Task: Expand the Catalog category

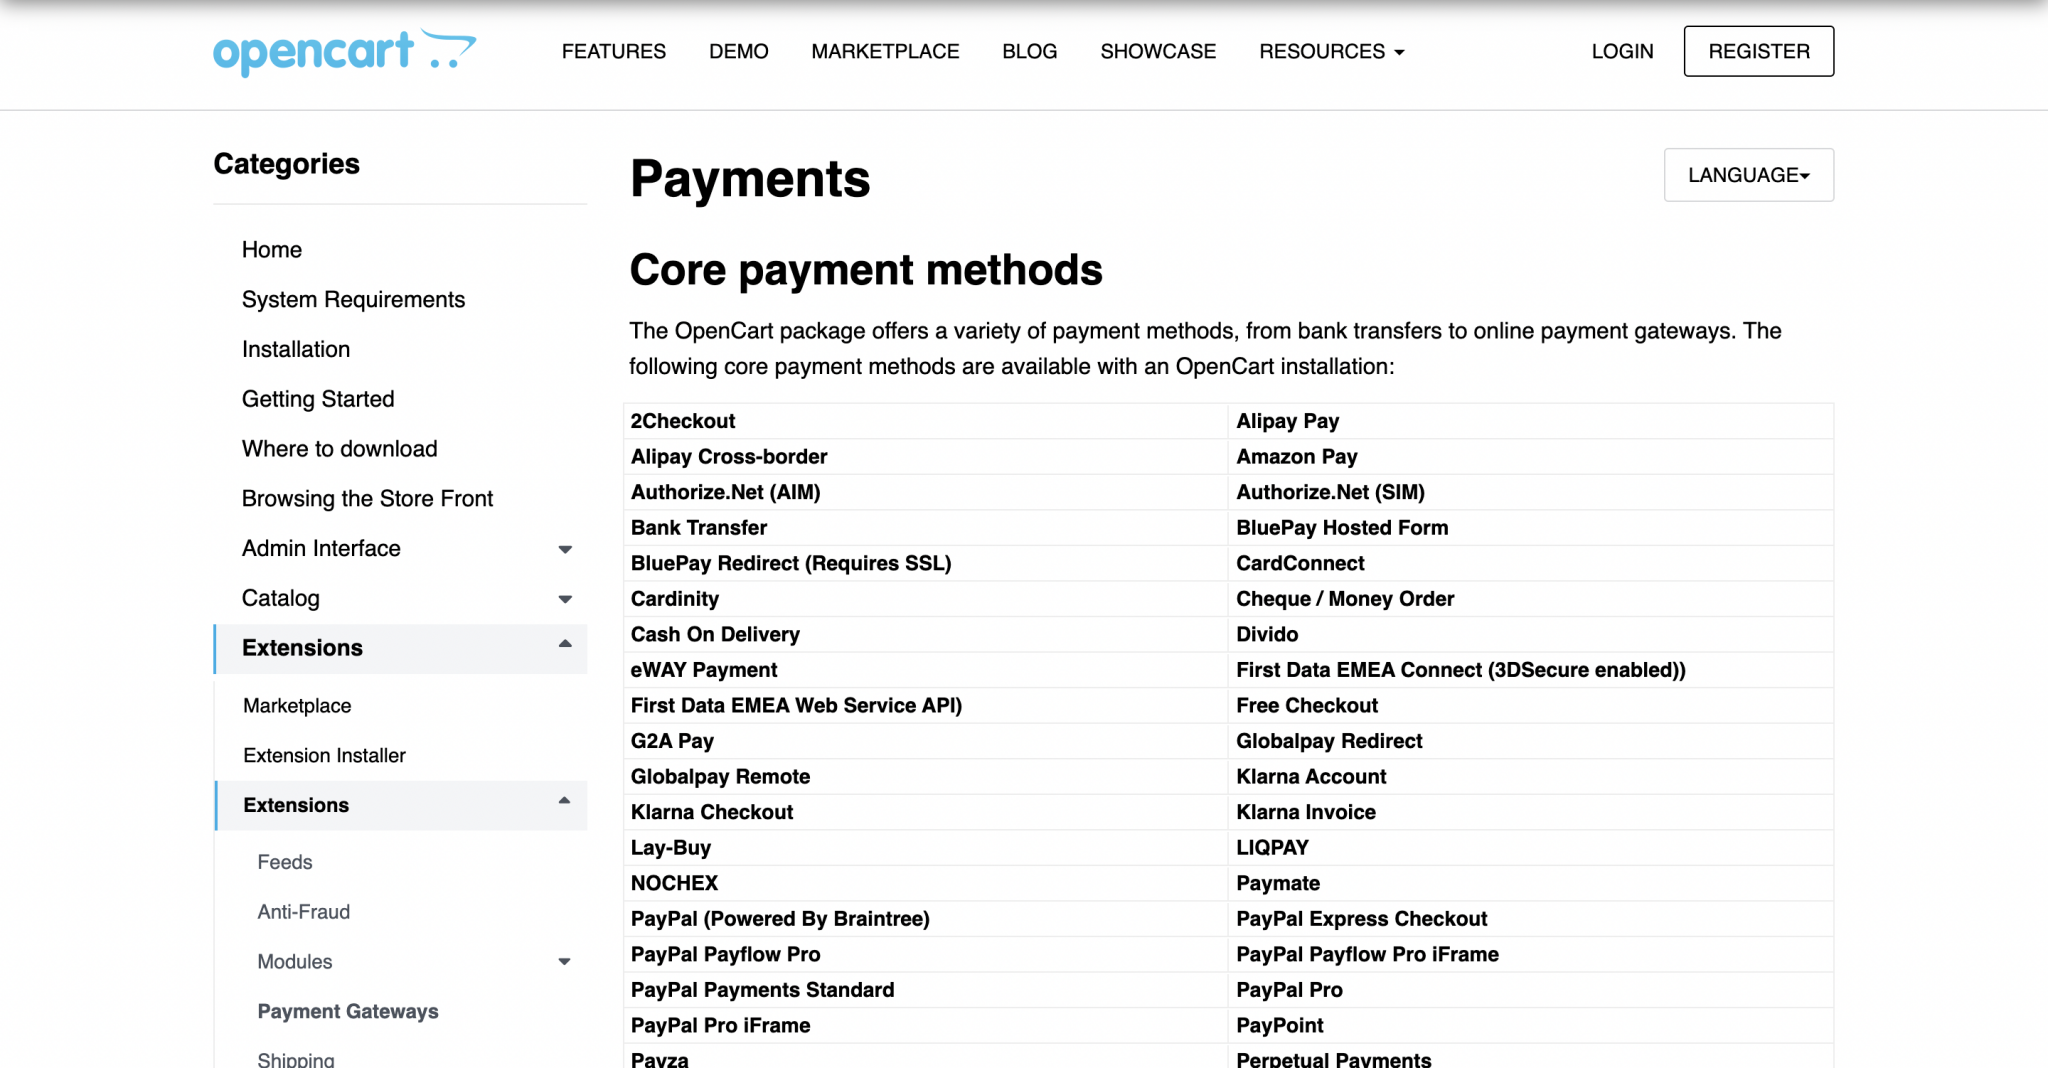Action: pyautogui.click(x=565, y=599)
